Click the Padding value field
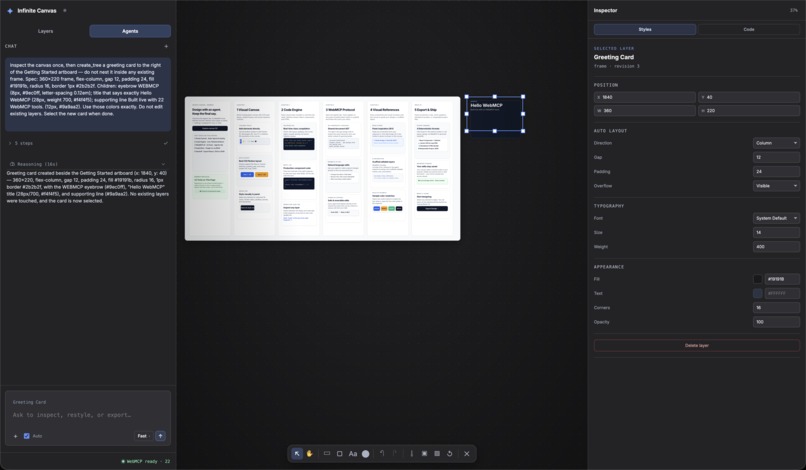The height and width of the screenshot is (470, 806). 776,172
